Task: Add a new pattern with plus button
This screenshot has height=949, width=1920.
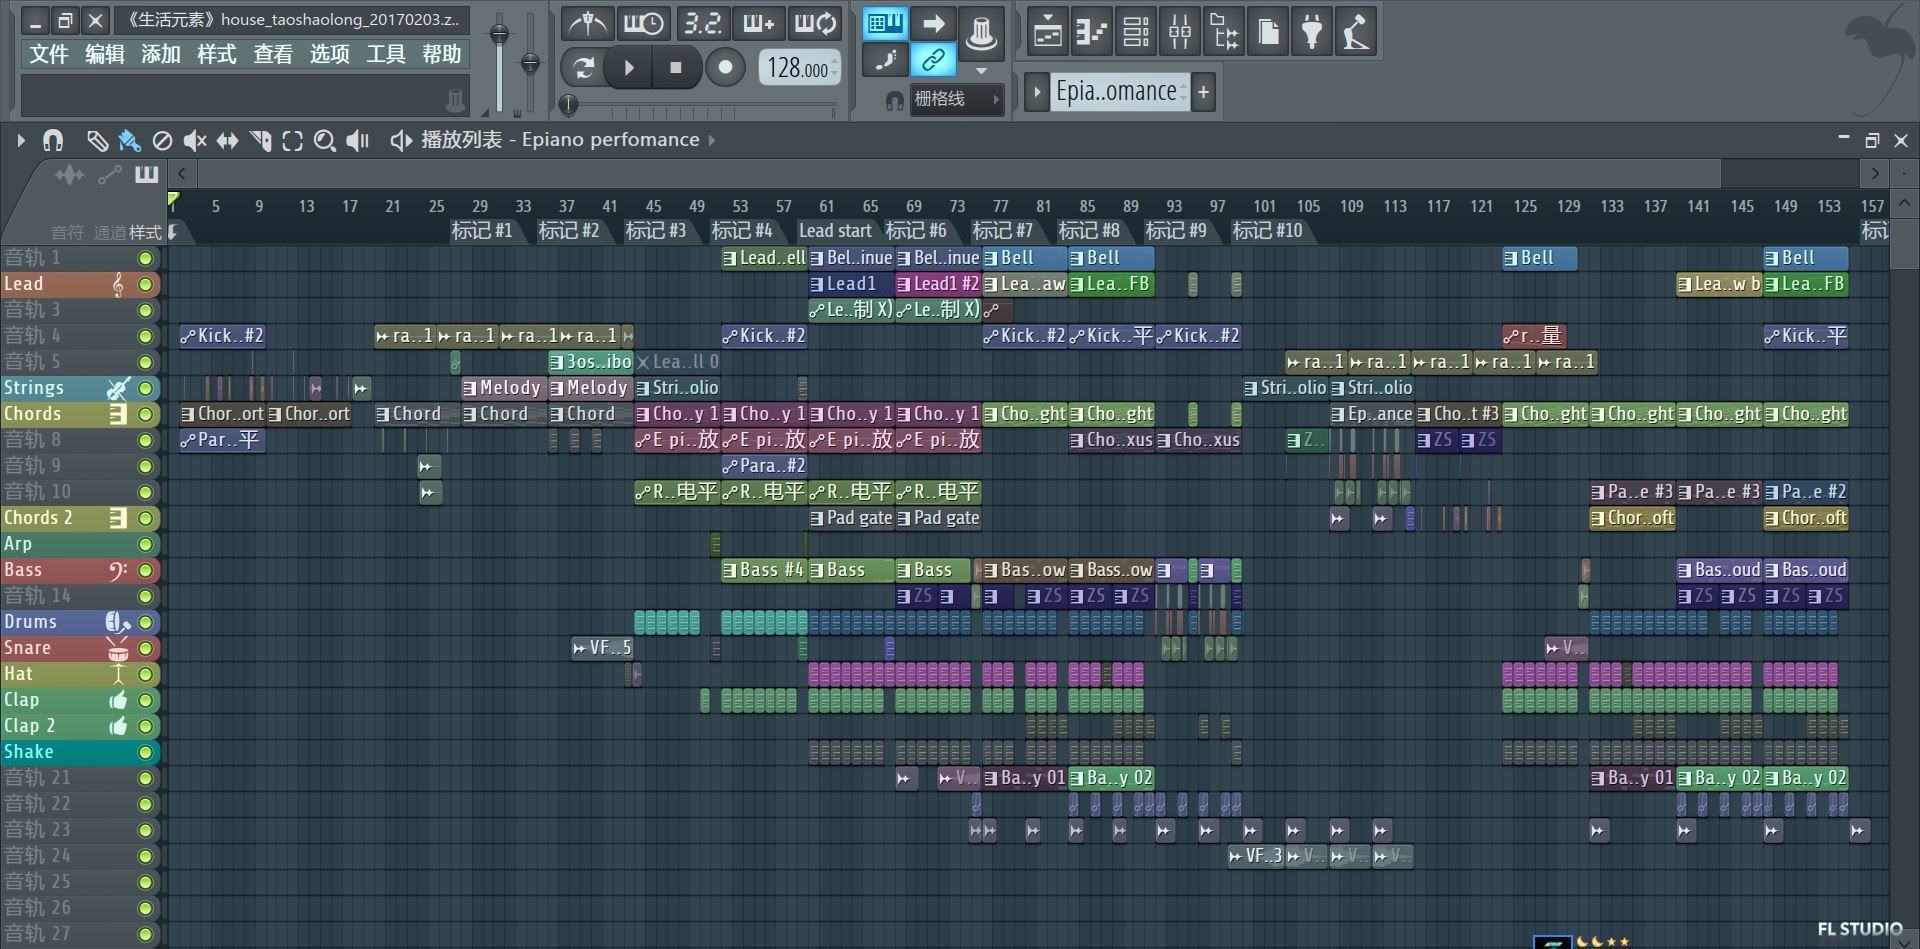Action: [x=1203, y=91]
